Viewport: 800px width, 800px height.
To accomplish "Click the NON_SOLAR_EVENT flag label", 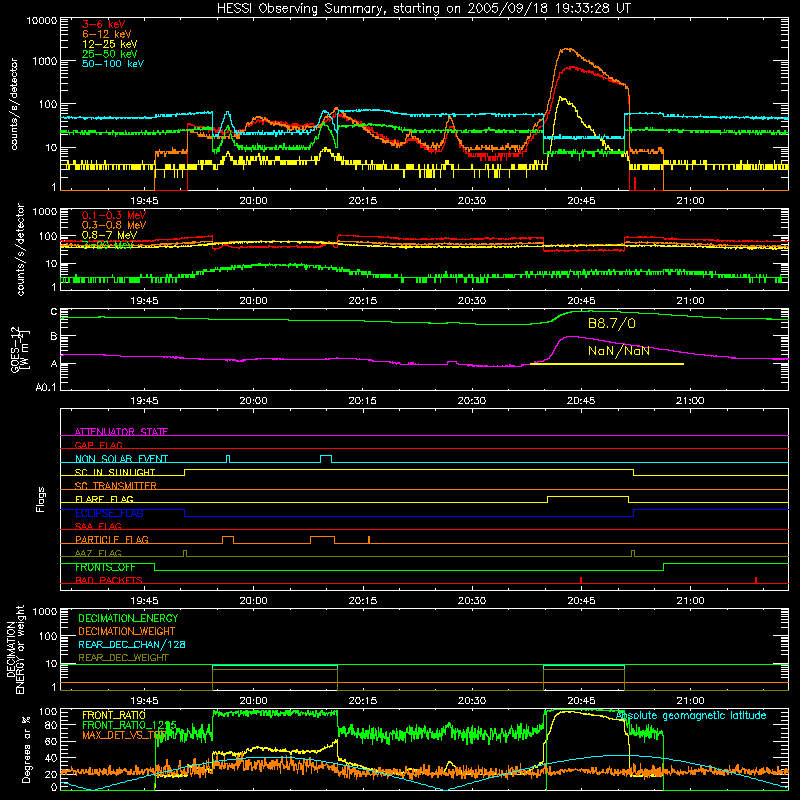I will coord(121,459).
